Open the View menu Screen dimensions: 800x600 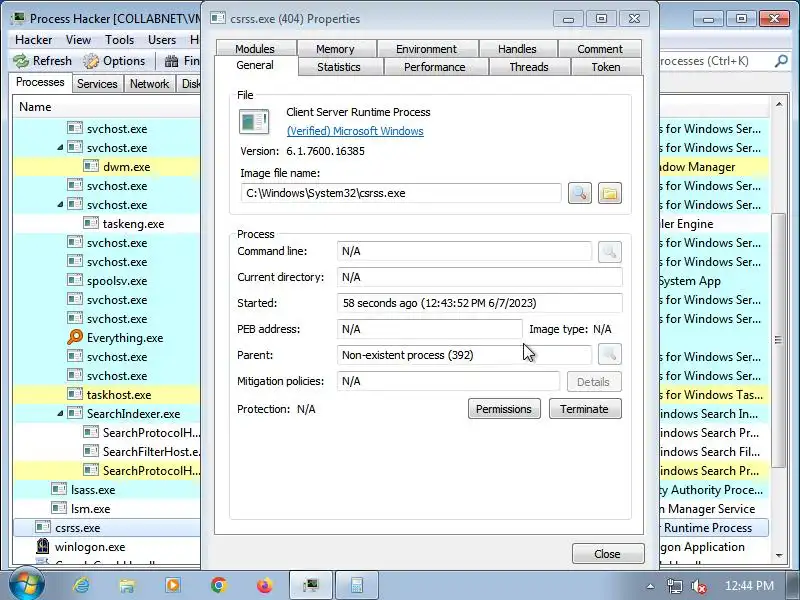79,40
